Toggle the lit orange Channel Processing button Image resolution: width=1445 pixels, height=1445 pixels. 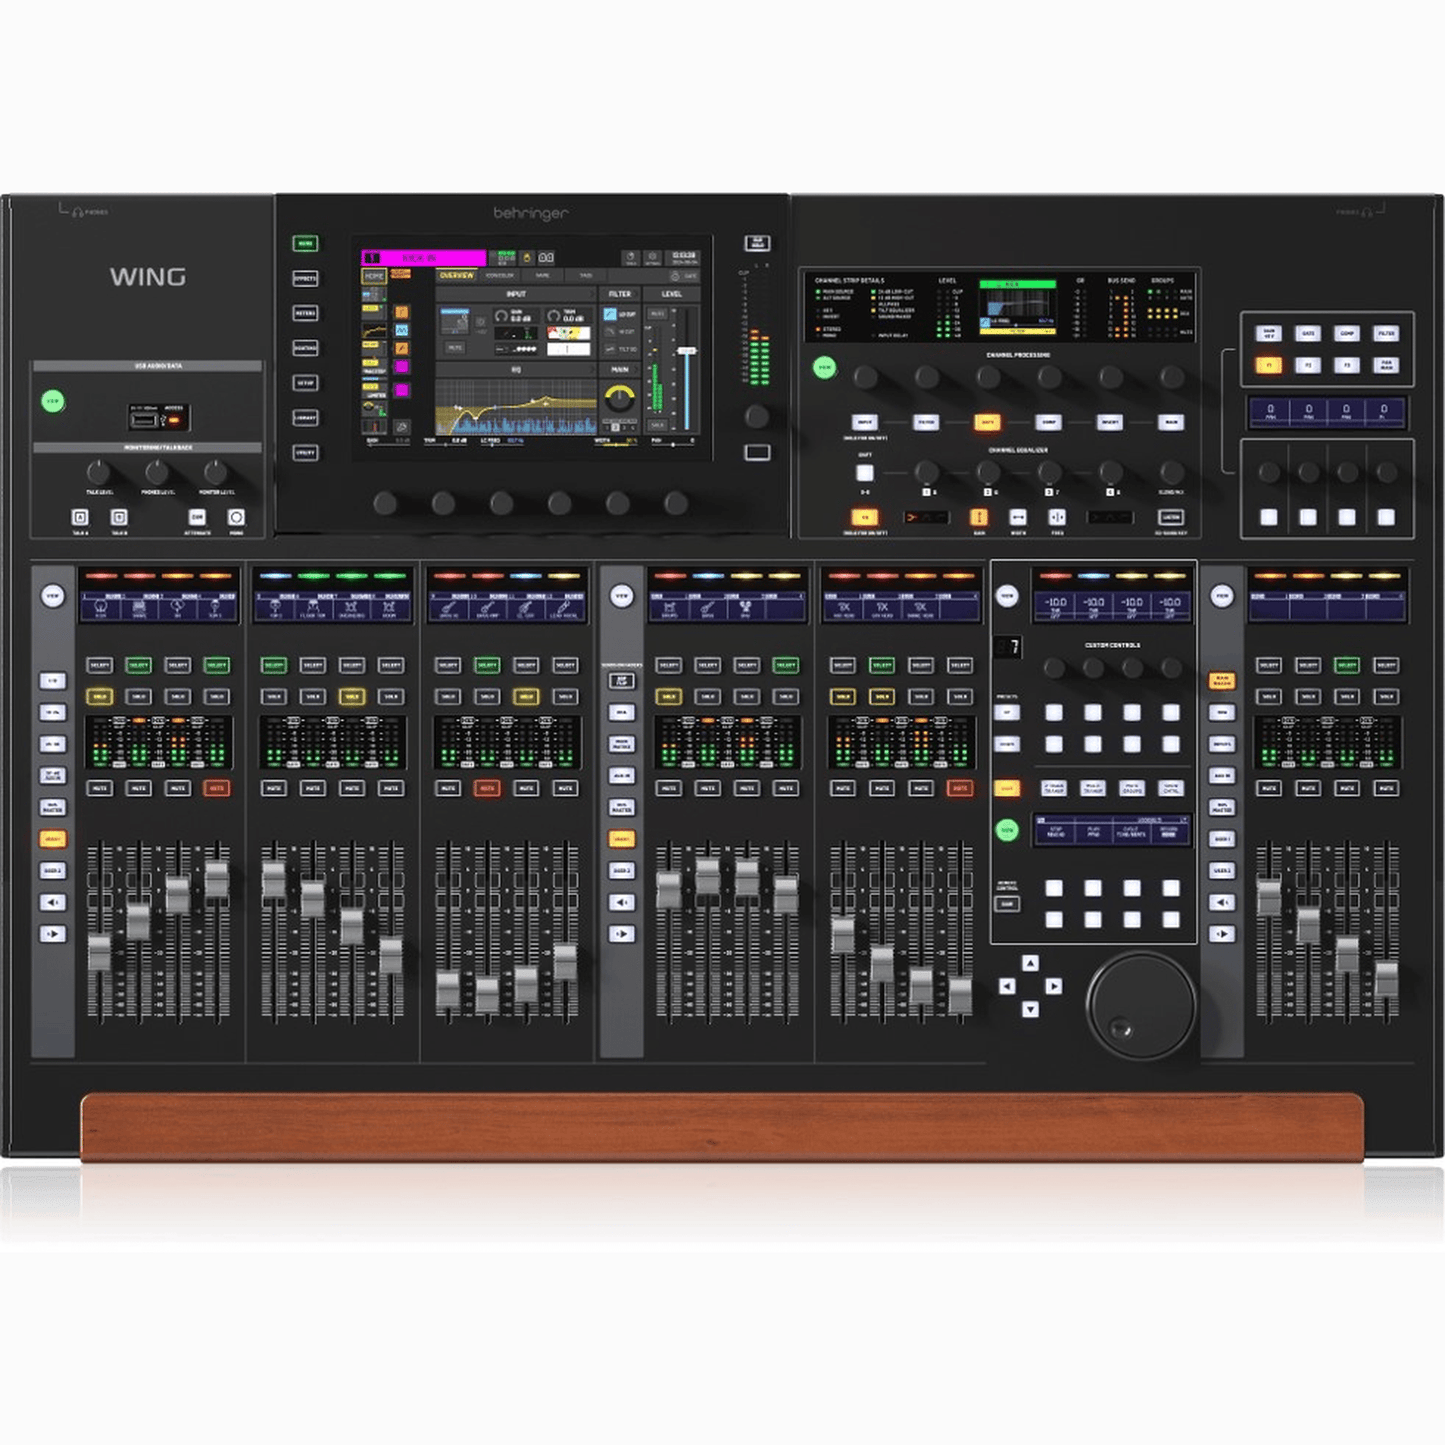[x=988, y=422]
